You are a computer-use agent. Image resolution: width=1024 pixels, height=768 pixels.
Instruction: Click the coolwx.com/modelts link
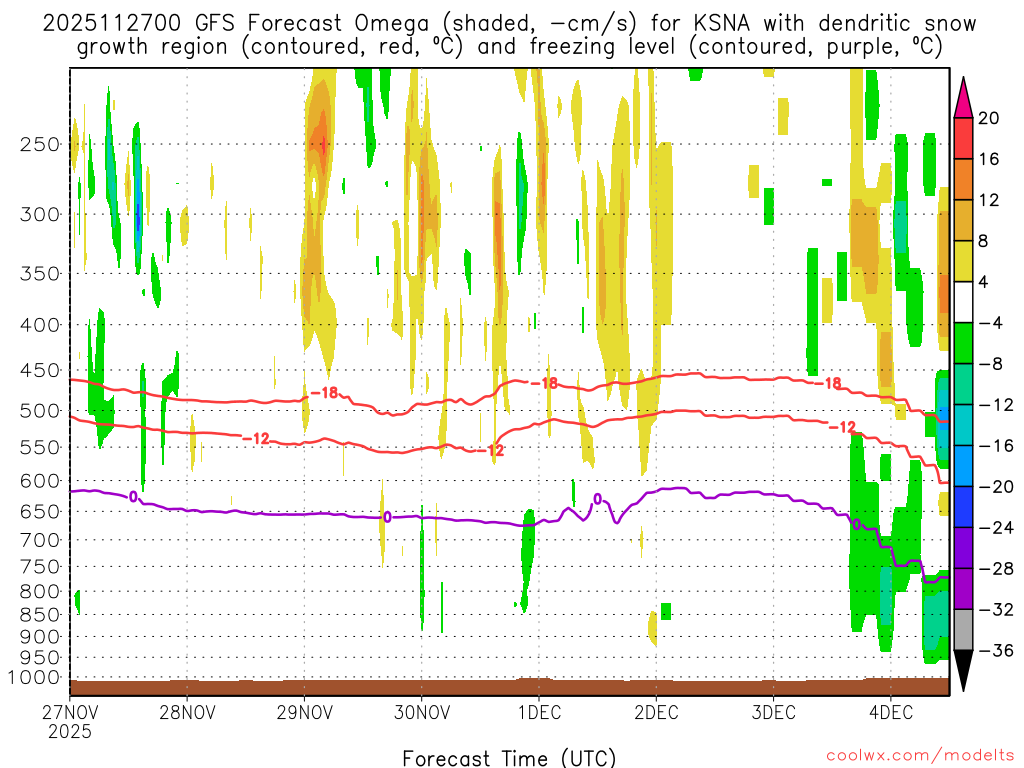pyautogui.click(x=920, y=756)
